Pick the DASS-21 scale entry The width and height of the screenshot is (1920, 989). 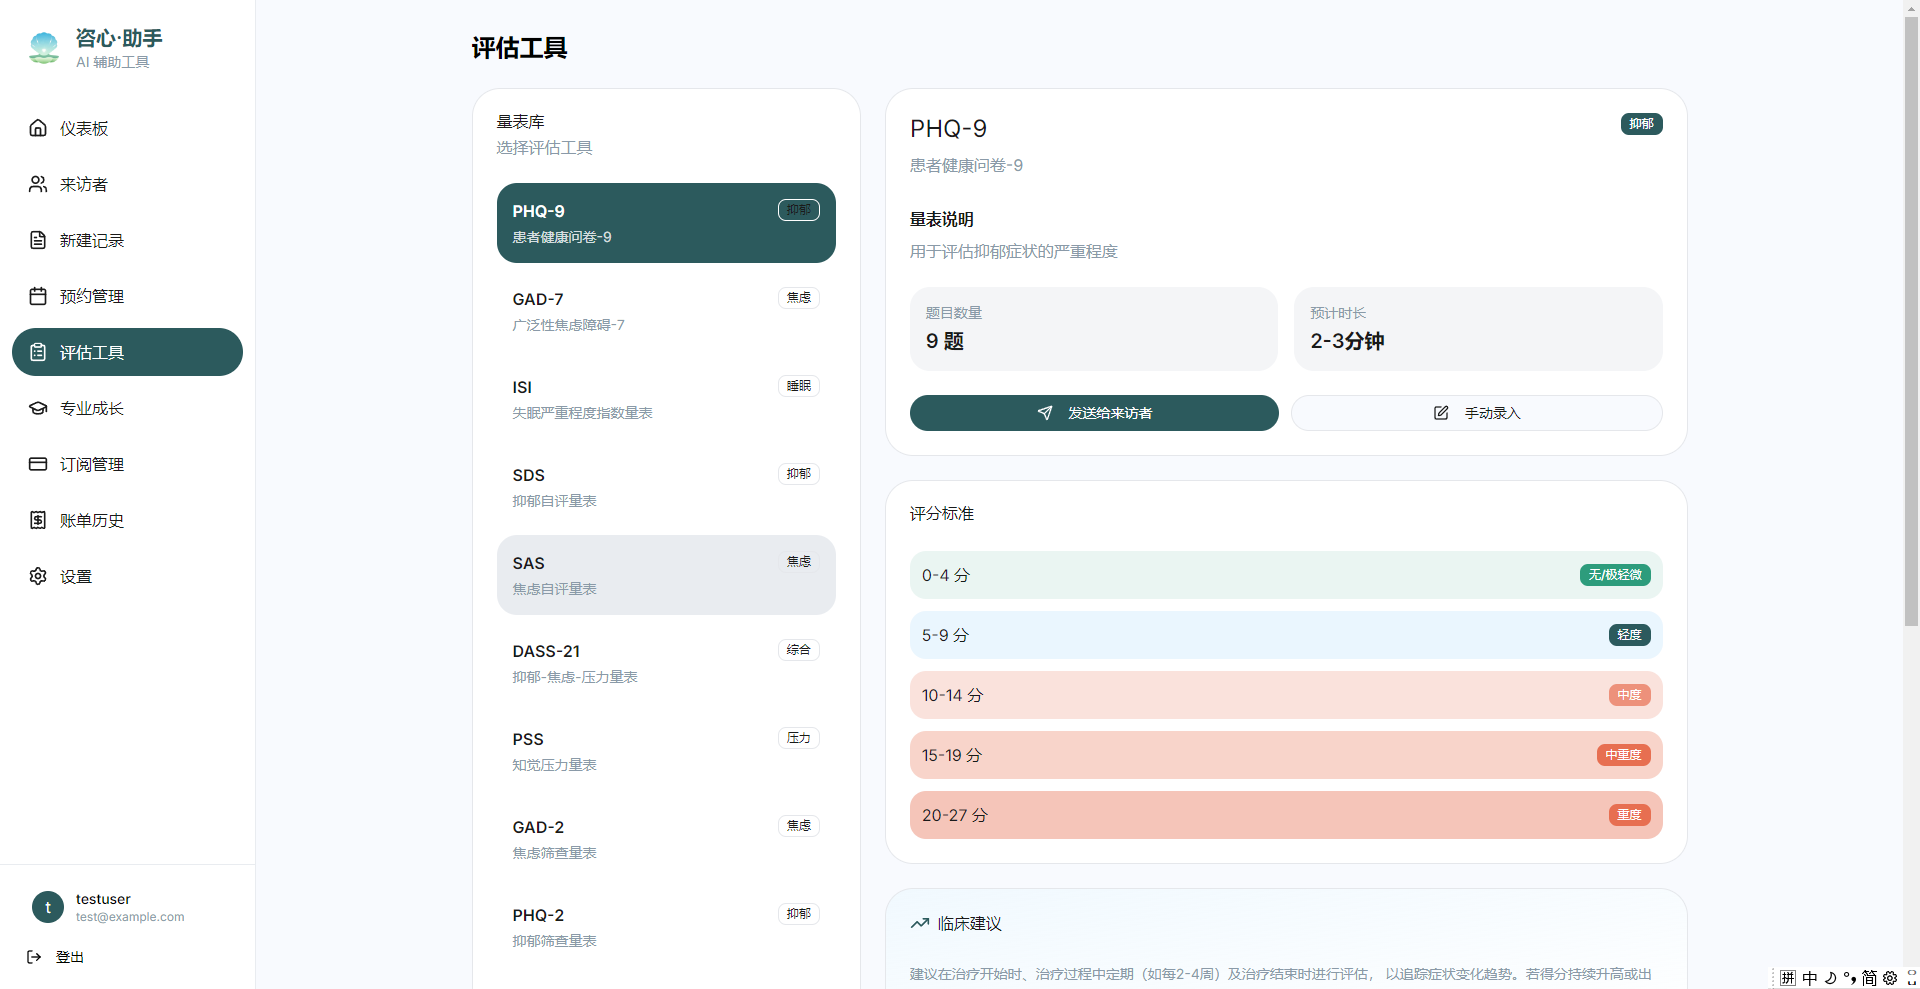pos(666,663)
